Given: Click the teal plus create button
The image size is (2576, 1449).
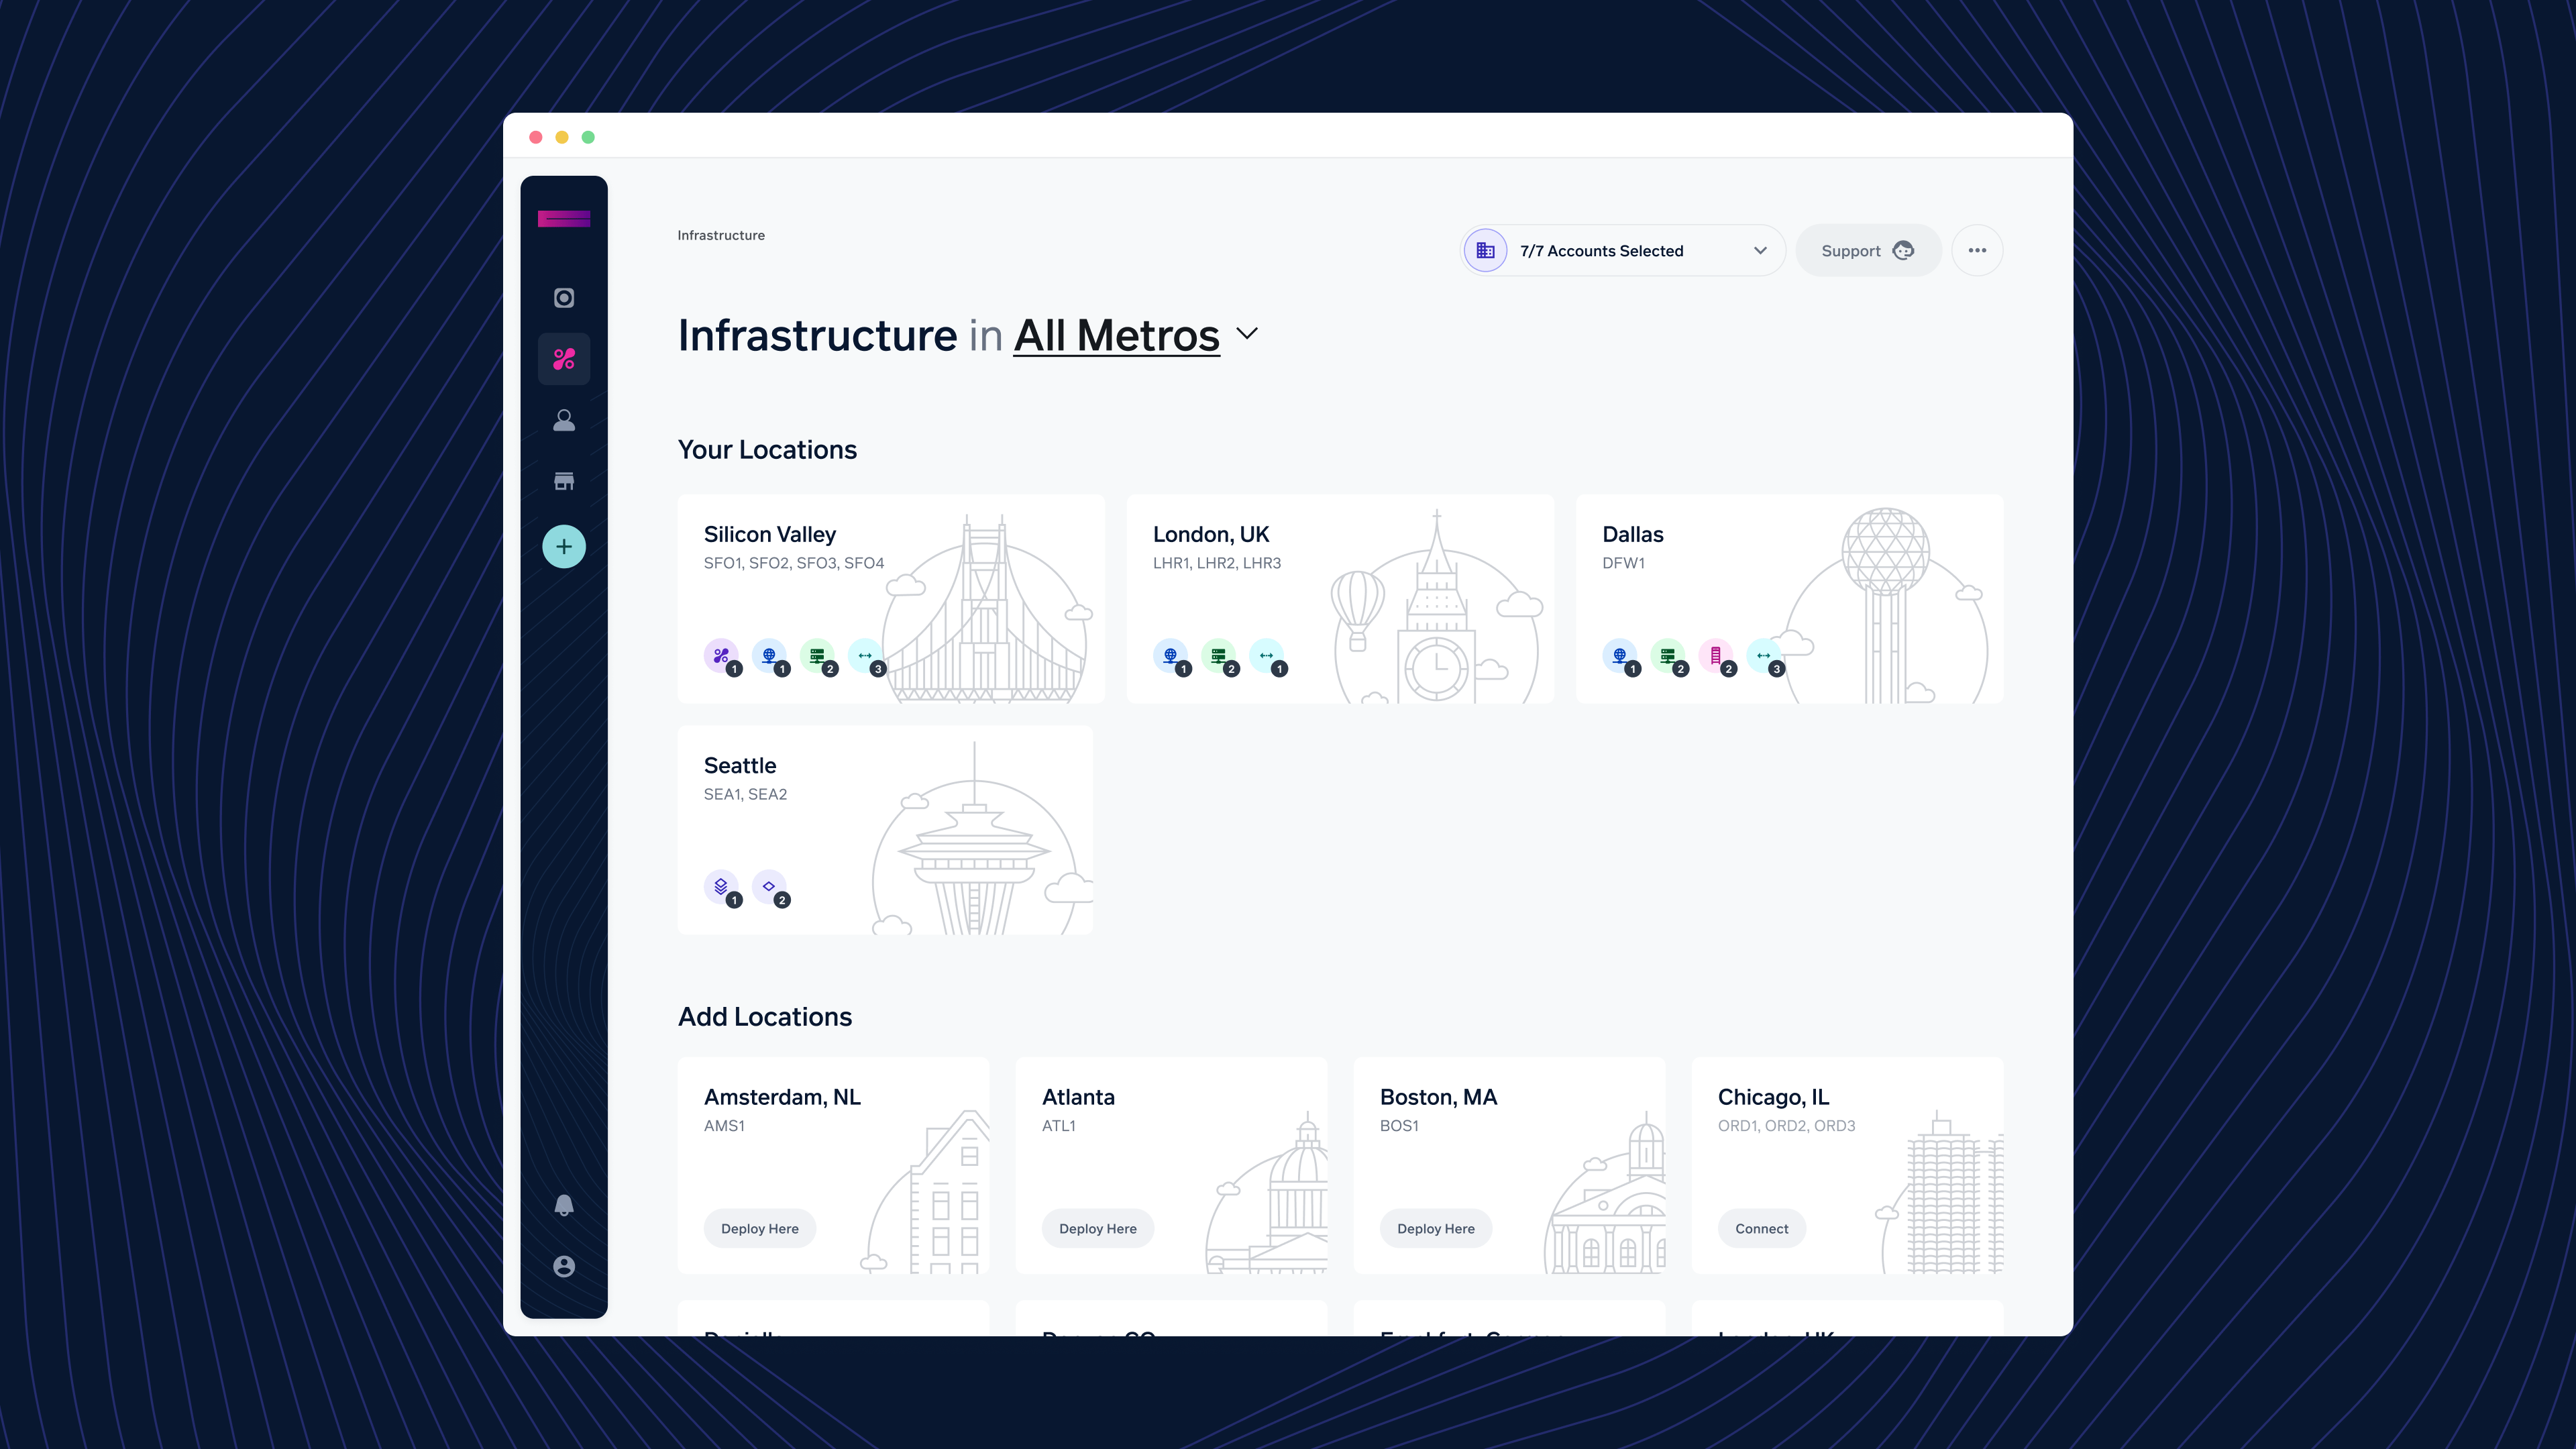Looking at the screenshot, I should (564, 547).
